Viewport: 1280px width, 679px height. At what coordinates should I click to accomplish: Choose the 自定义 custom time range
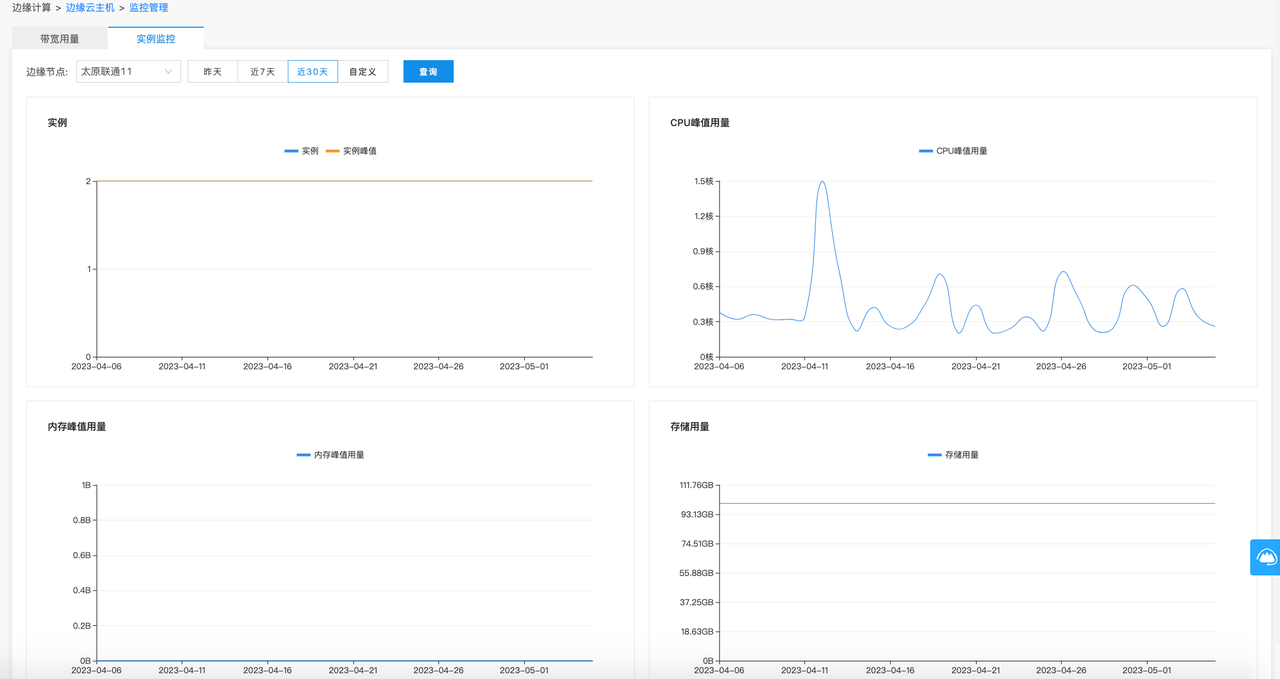pos(362,72)
